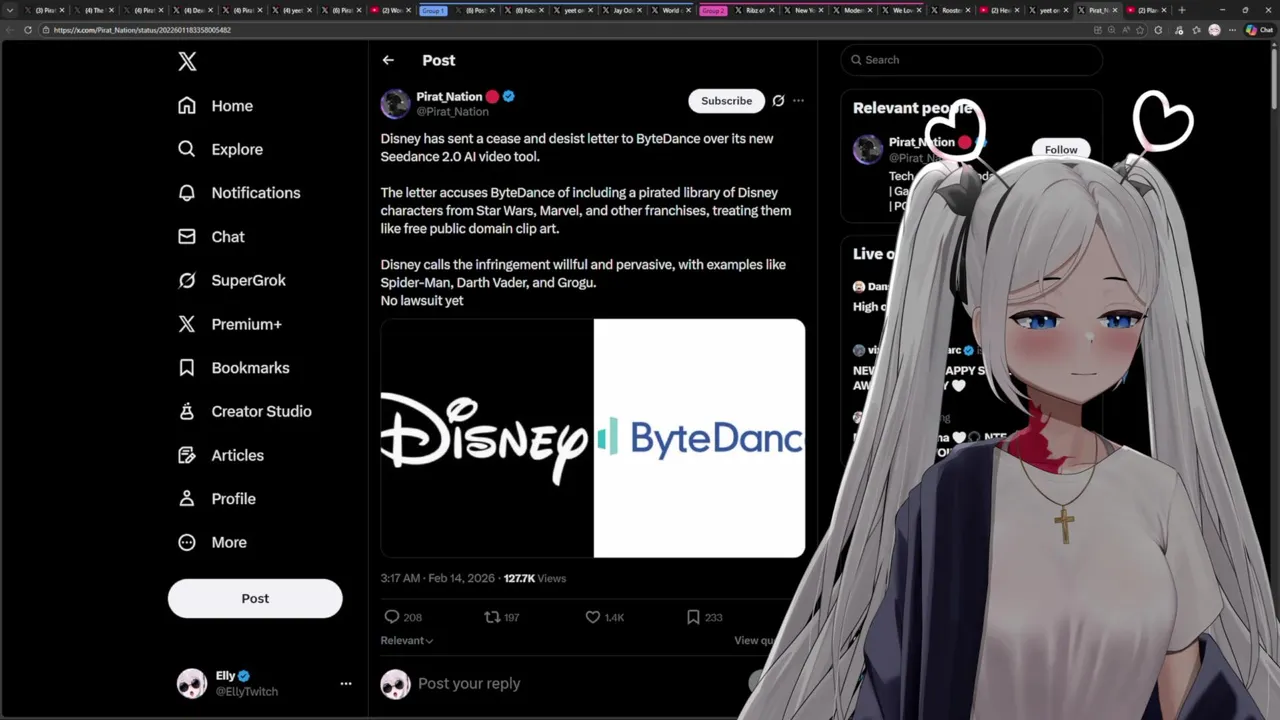
Task: Open Bookmarks in the sidebar
Action: (233, 368)
